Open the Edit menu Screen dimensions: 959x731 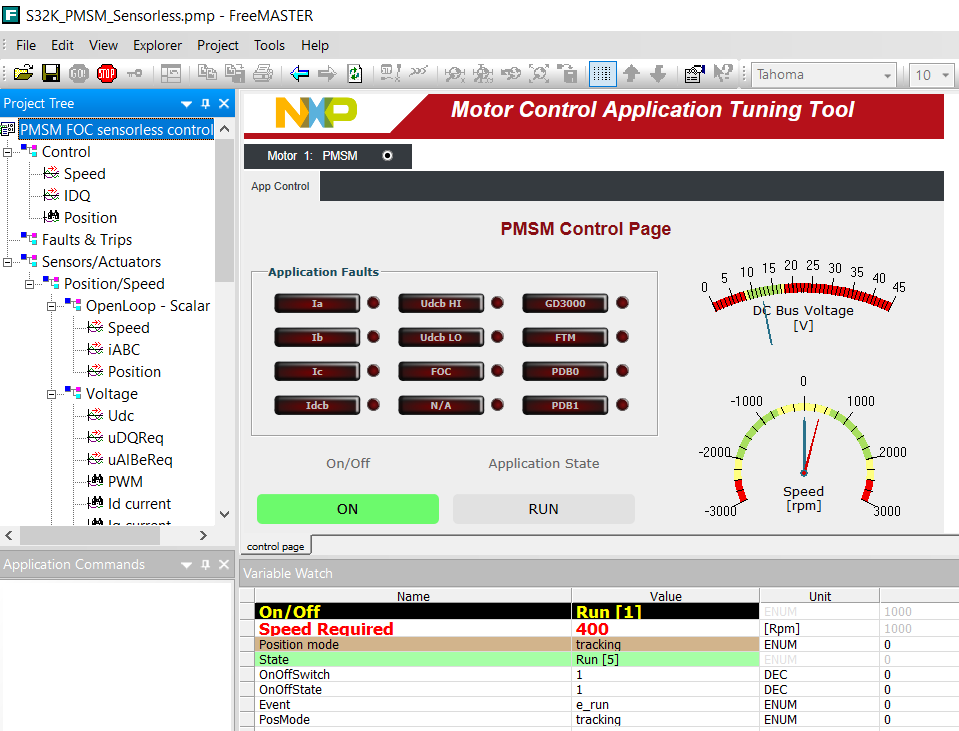[x=62, y=45]
